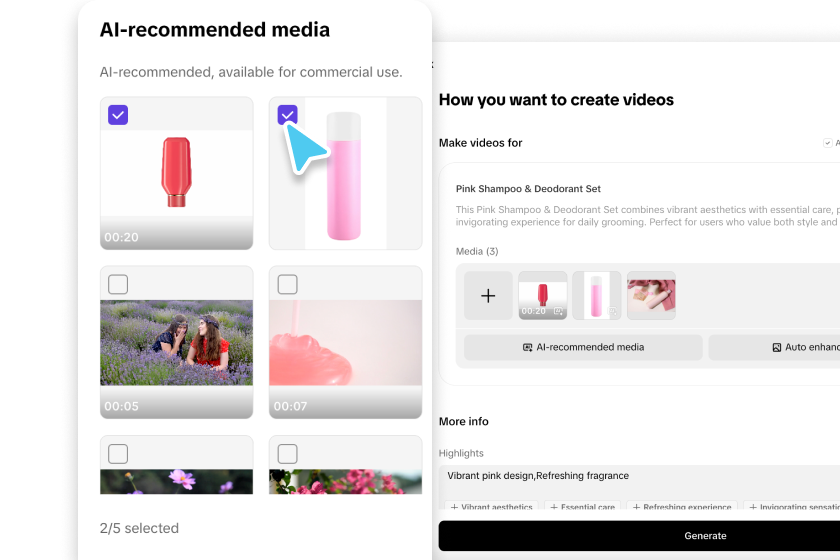Click the Auto enhance button
Viewport: 840px width, 560px height.
coord(774,347)
